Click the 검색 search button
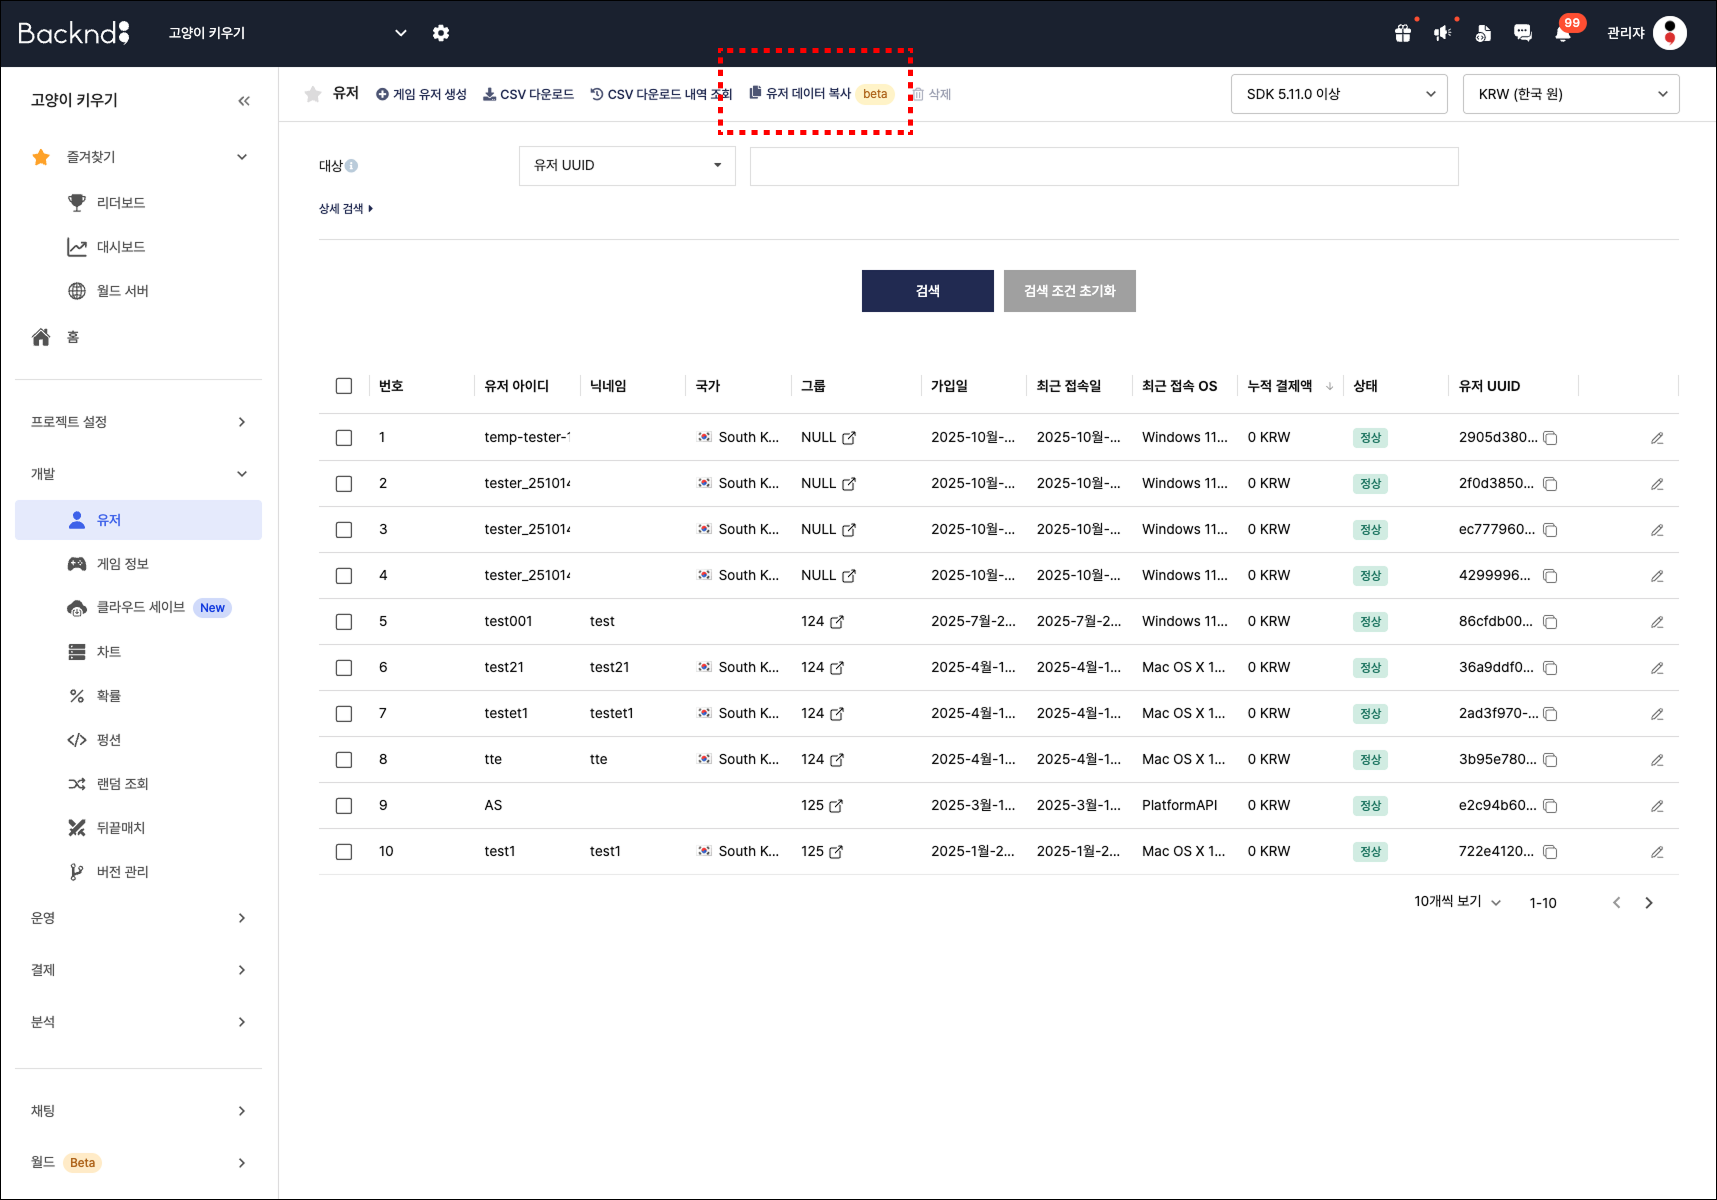The height and width of the screenshot is (1200, 1717). point(927,291)
